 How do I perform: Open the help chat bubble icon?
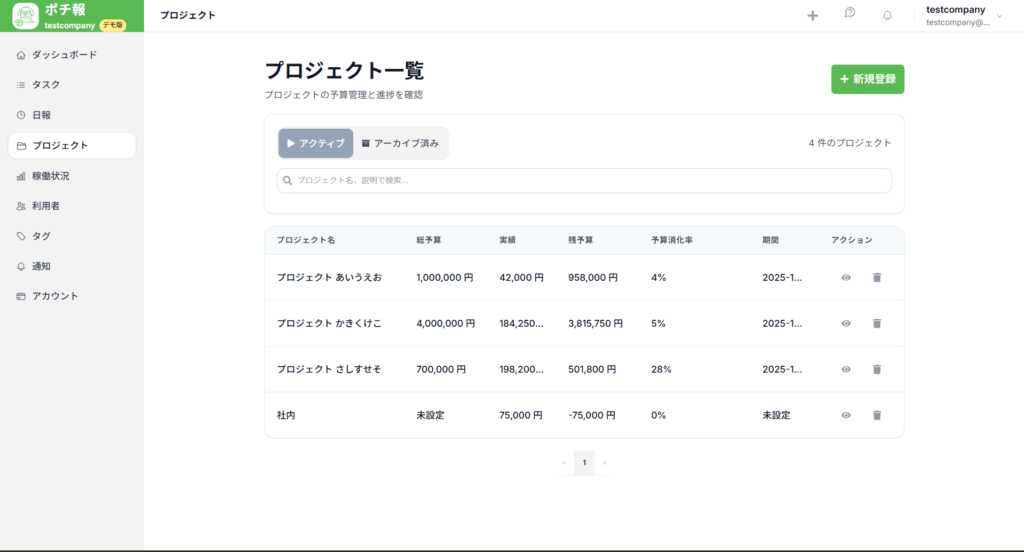pyautogui.click(x=849, y=13)
